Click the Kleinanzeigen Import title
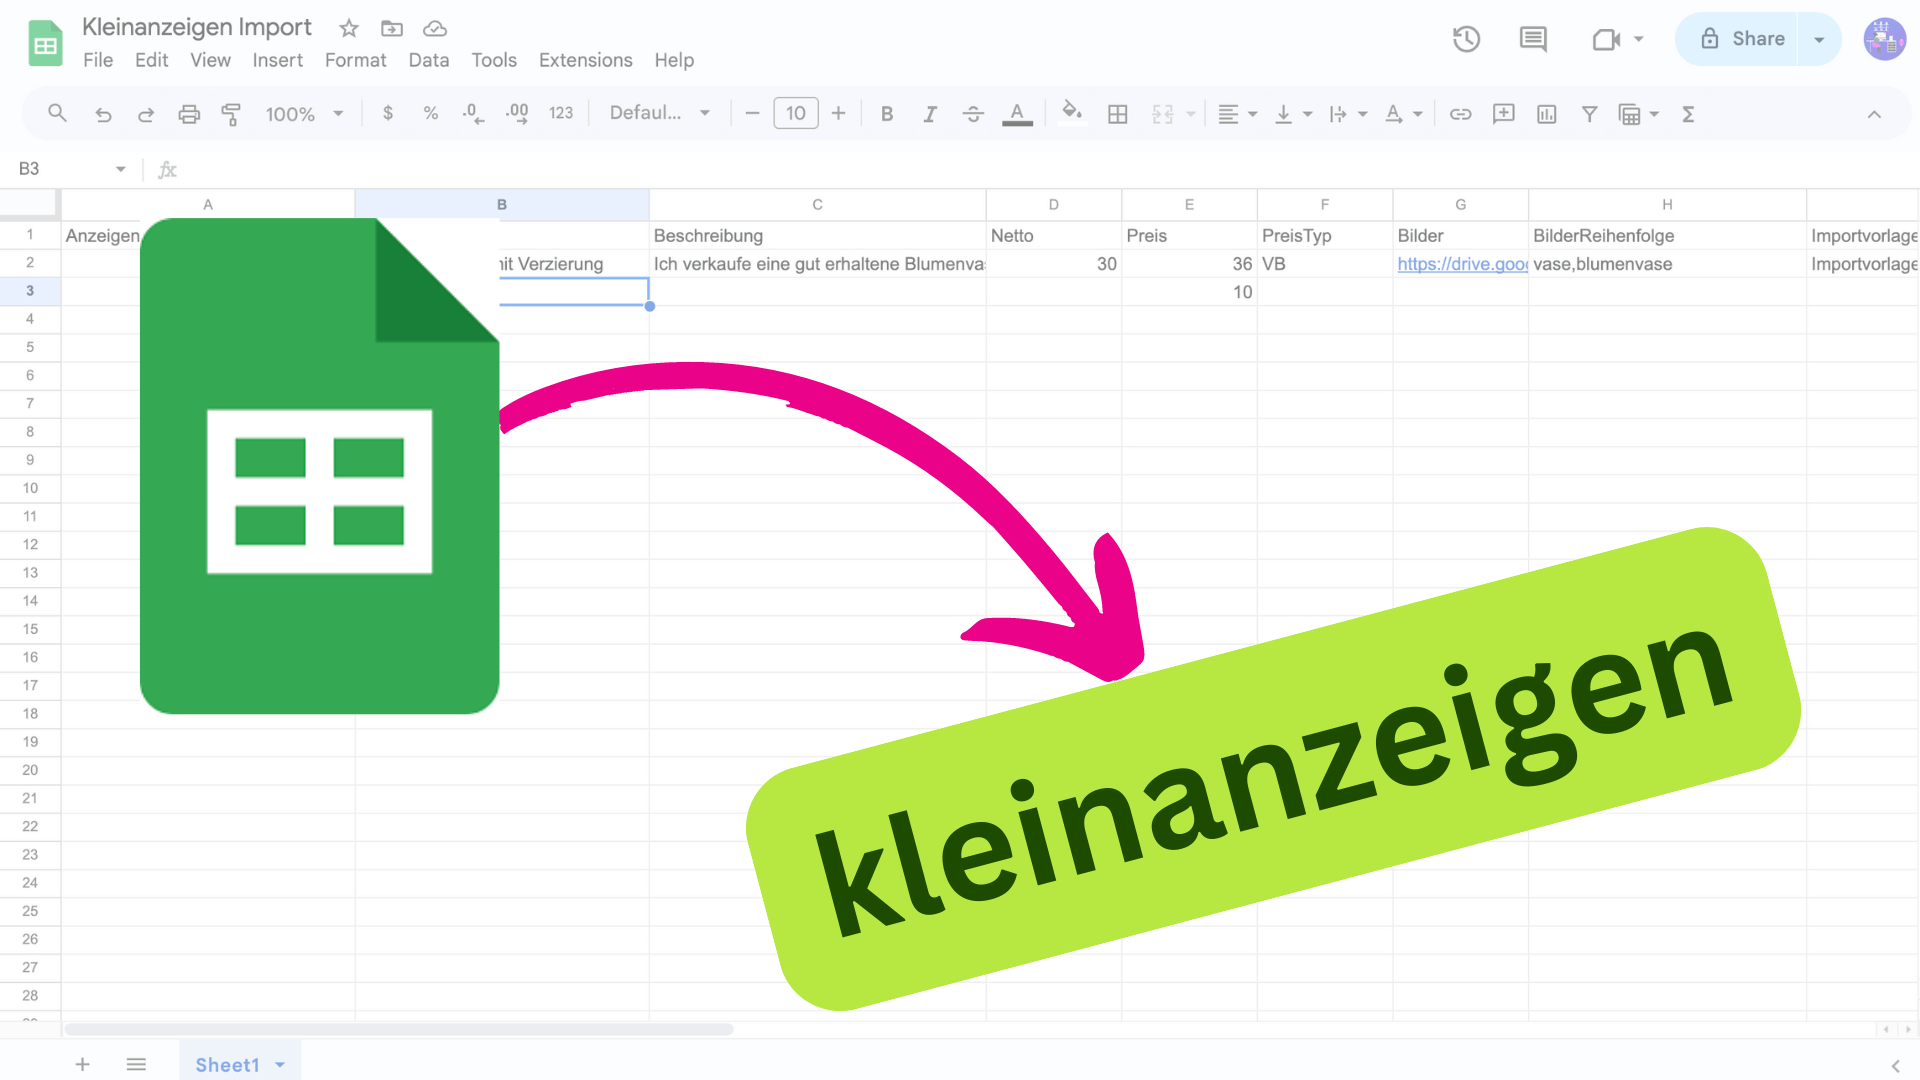1920x1080 pixels. pos(197,27)
